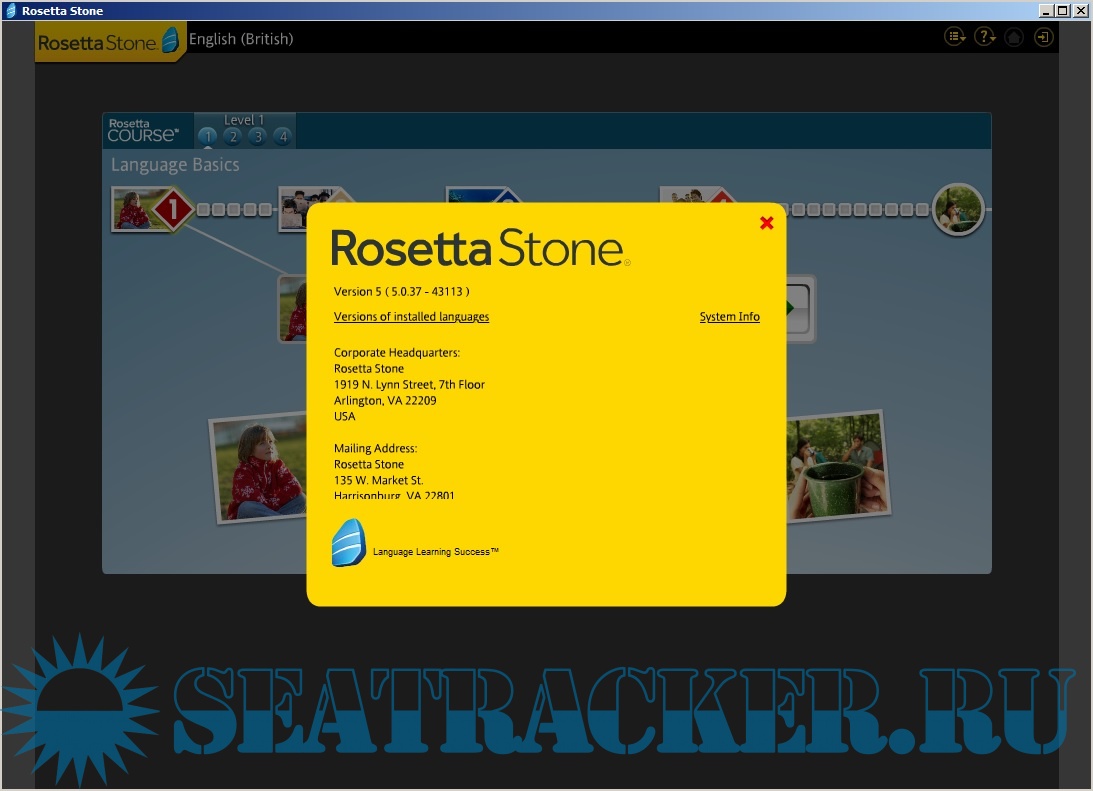Viewport: 1093px width, 791px height.
Task: Open the preferences list dropdown icon
Action: pyautogui.click(x=956, y=37)
